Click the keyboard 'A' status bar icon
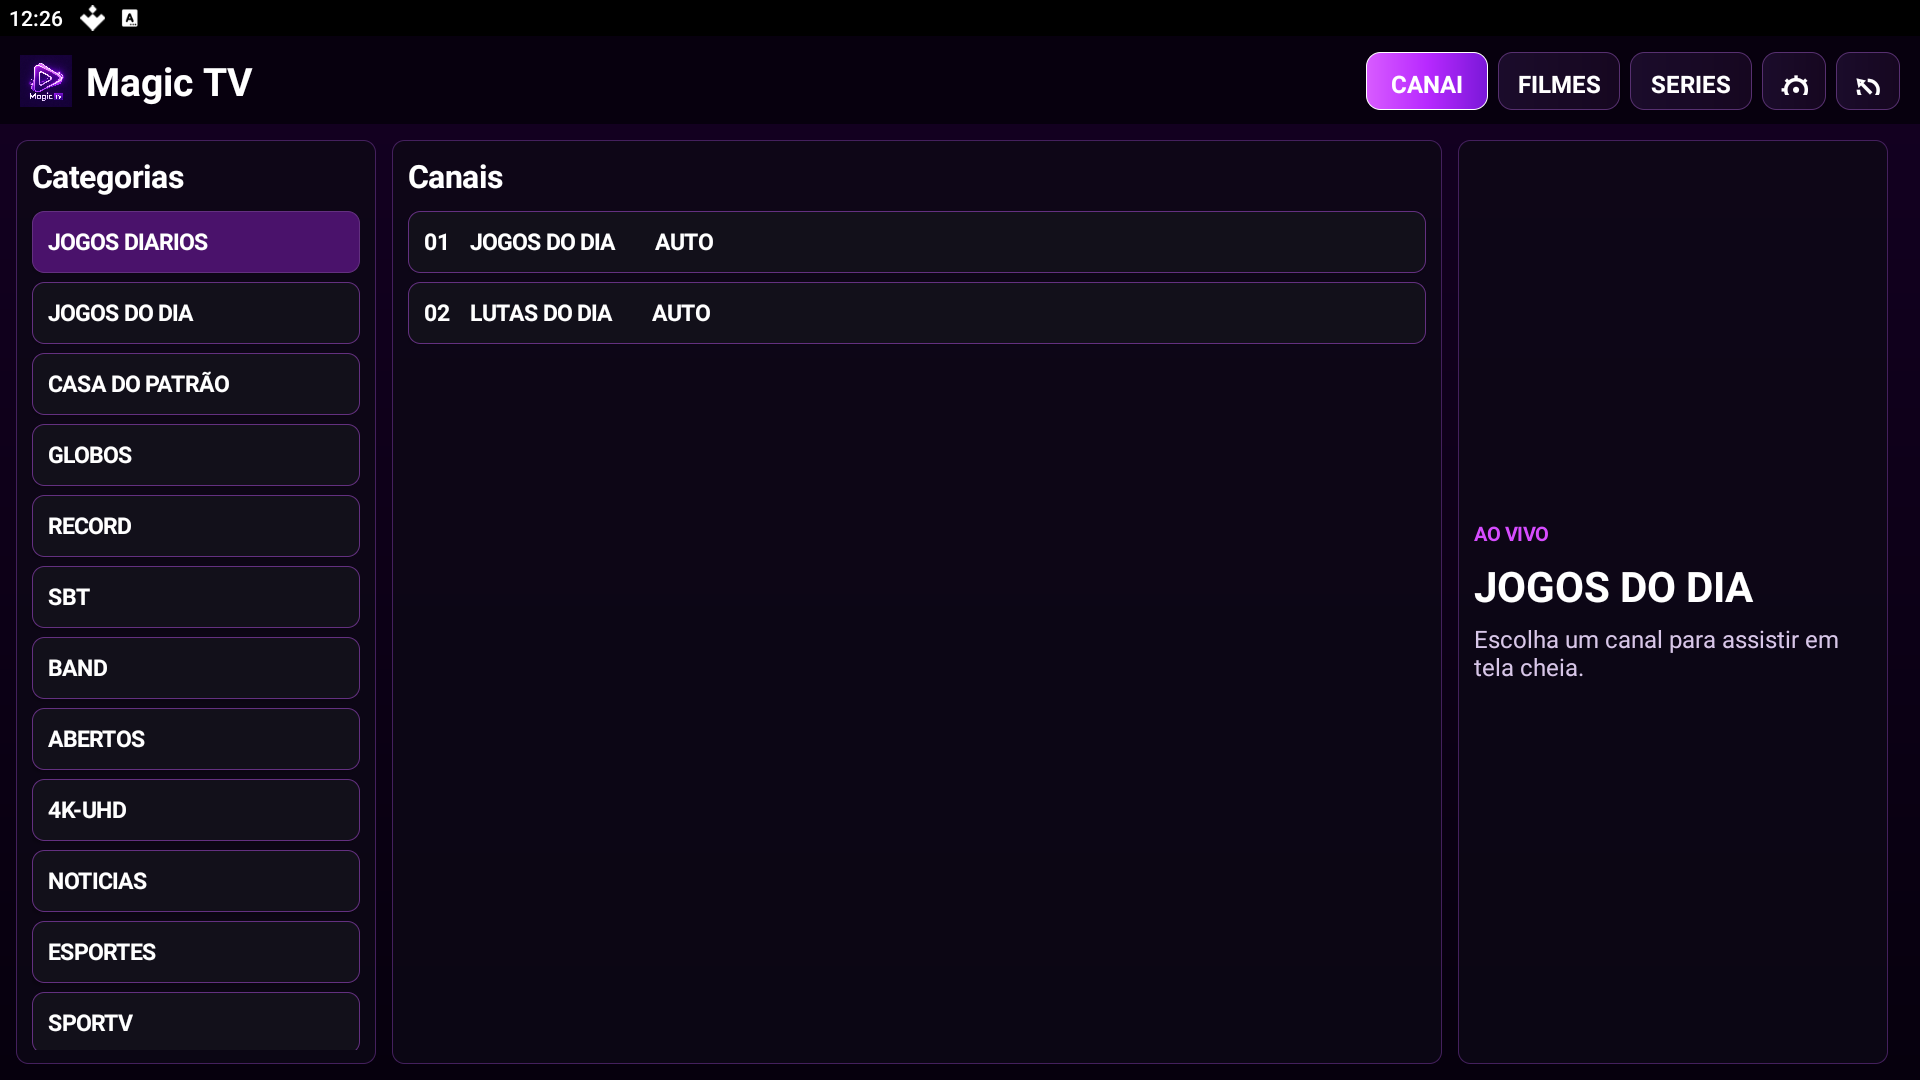Image resolution: width=1920 pixels, height=1080 pixels. tap(130, 18)
